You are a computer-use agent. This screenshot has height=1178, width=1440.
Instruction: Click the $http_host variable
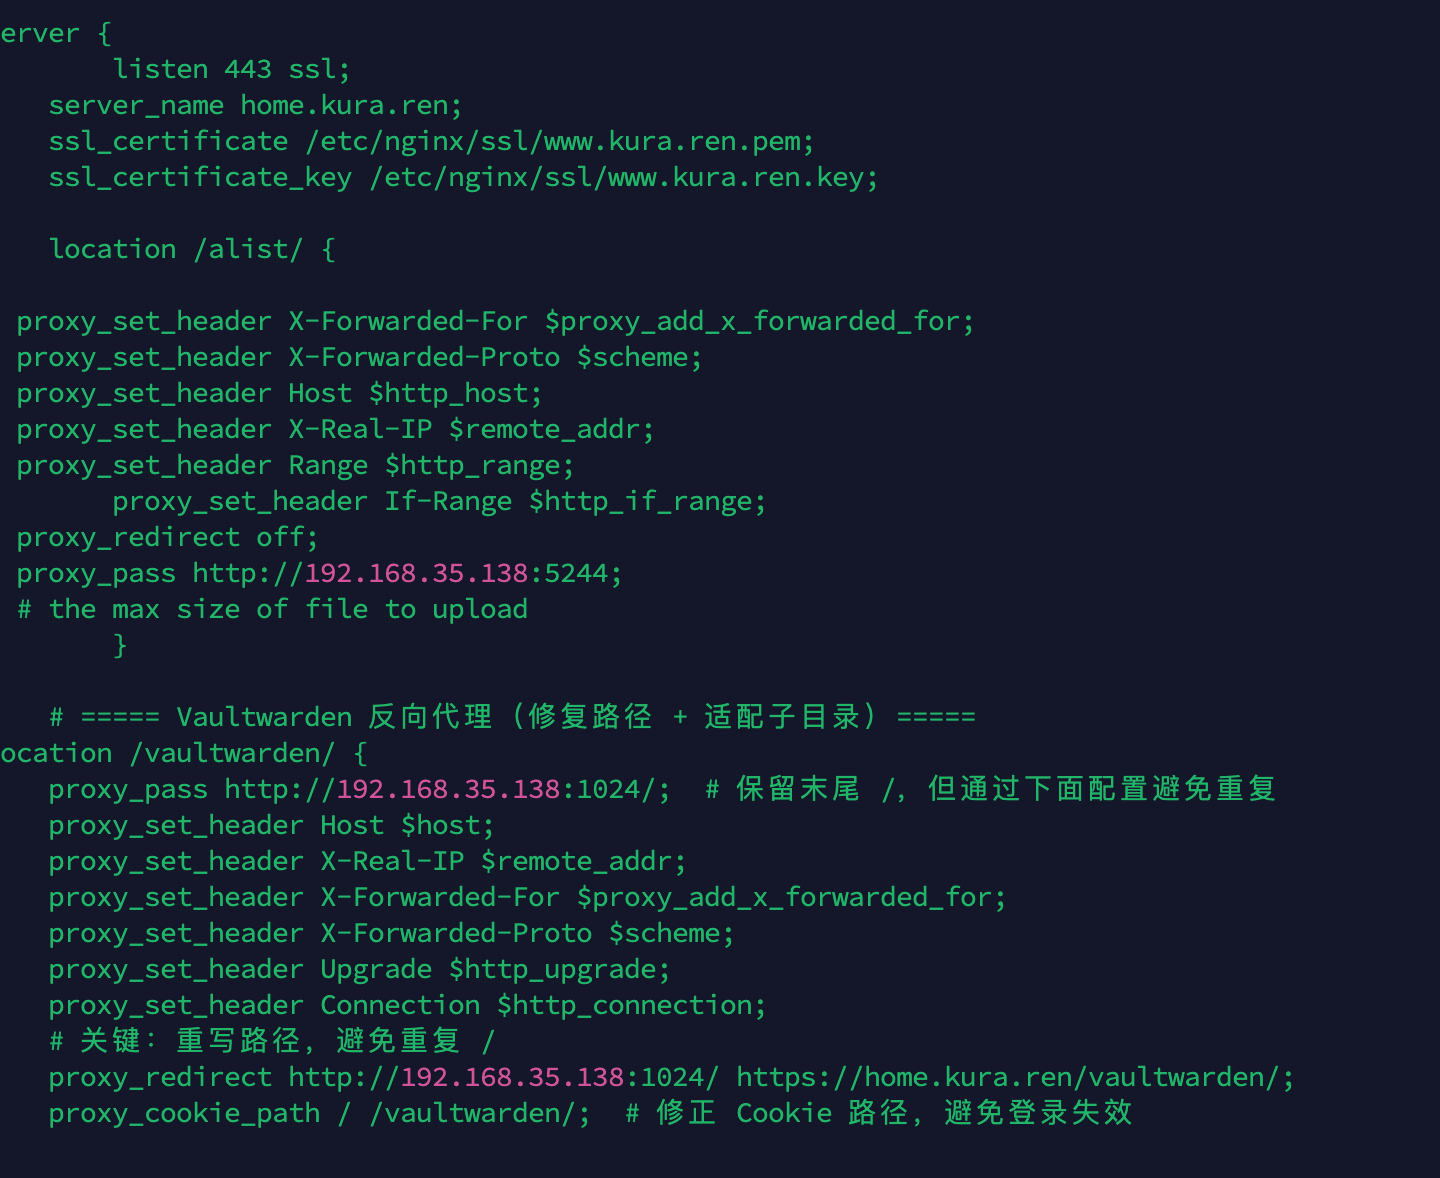(455, 393)
